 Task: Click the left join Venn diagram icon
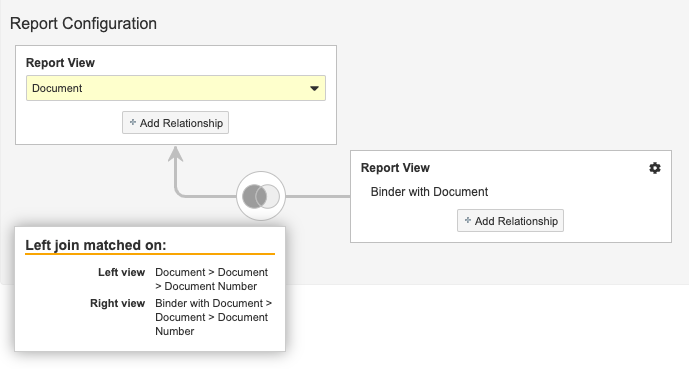click(x=261, y=196)
